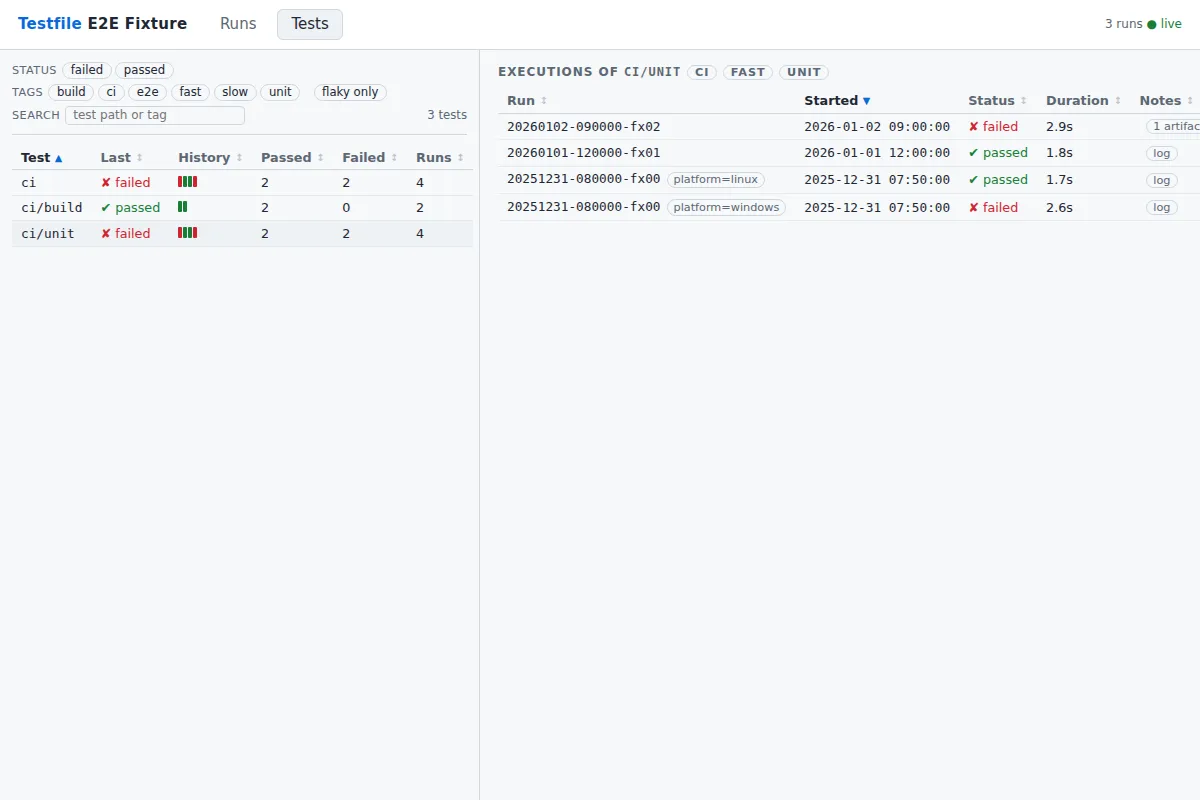1200x800 pixels.
Task: Open the 1 artifact note badge
Action: tap(1173, 127)
